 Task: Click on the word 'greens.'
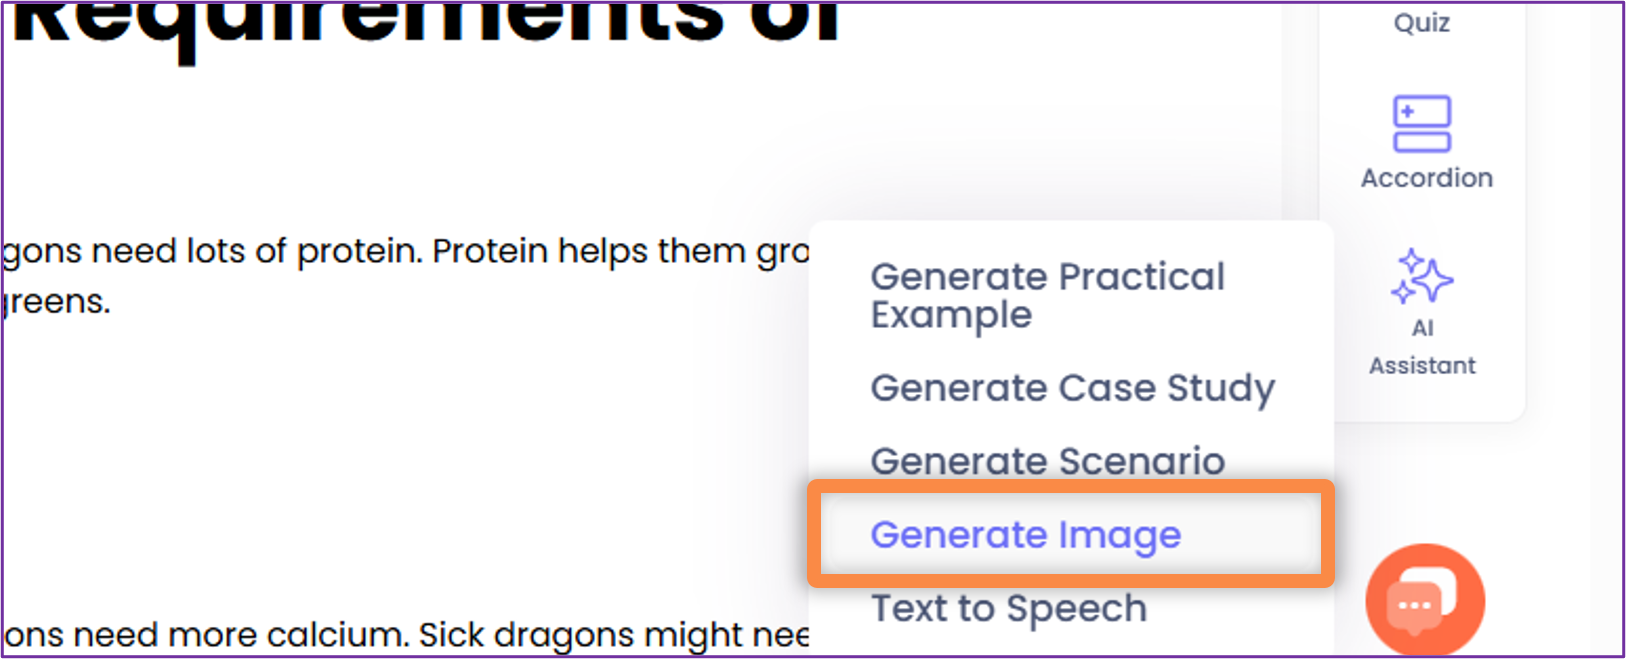click(x=58, y=301)
